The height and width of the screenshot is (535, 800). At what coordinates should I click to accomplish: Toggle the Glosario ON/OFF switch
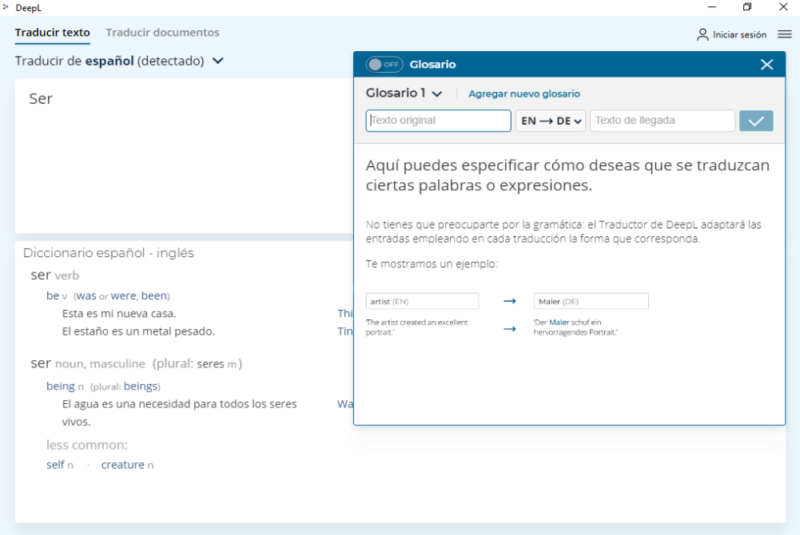[x=384, y=64]
